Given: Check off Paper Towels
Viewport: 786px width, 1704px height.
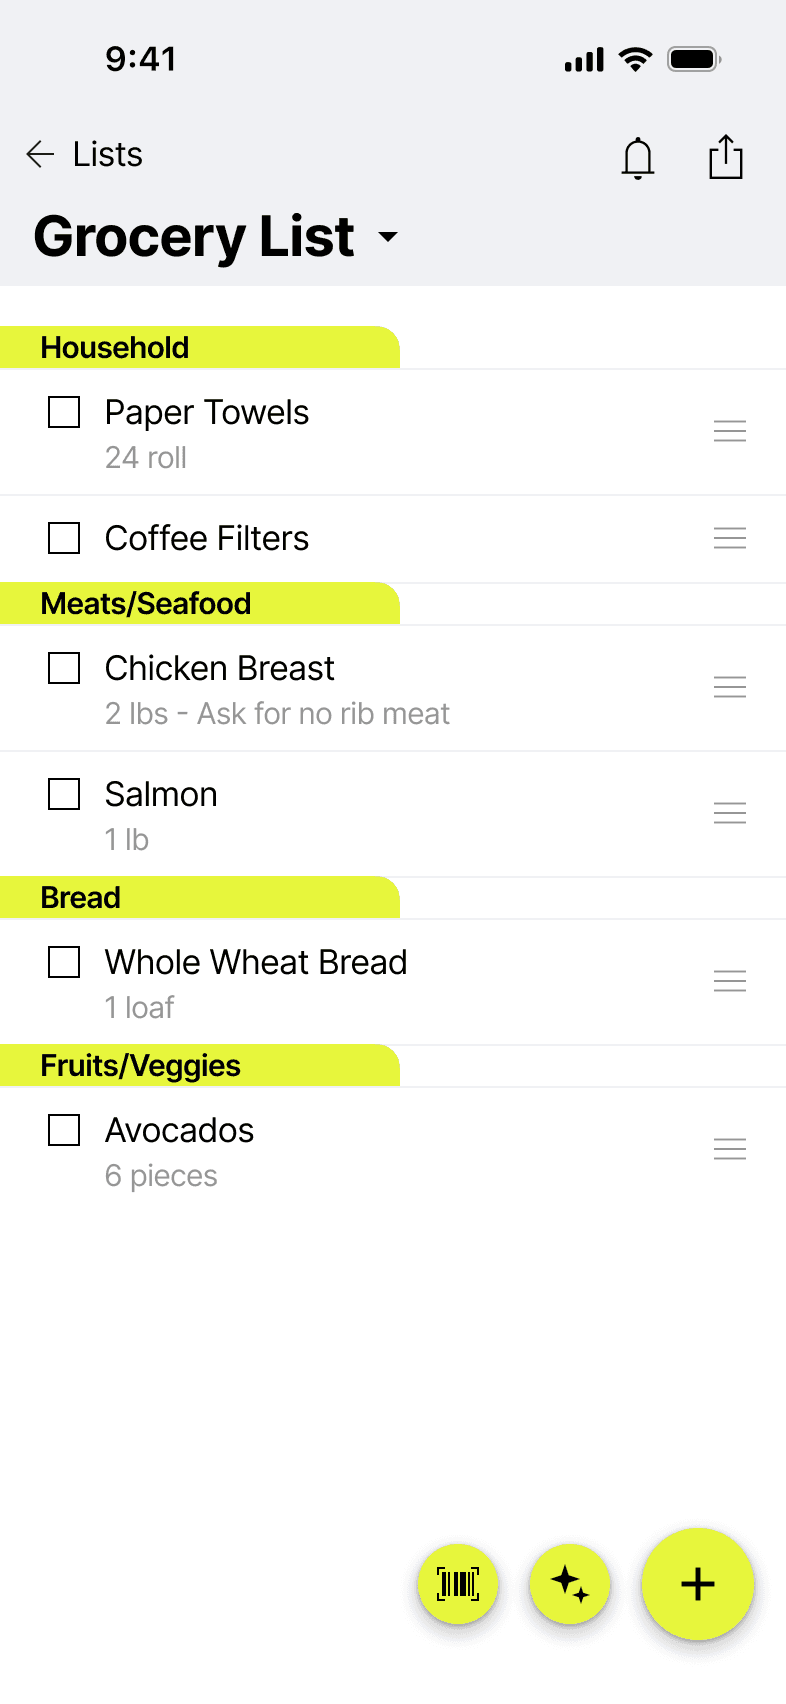Looking at the screenshot, I should coord(64,412).
